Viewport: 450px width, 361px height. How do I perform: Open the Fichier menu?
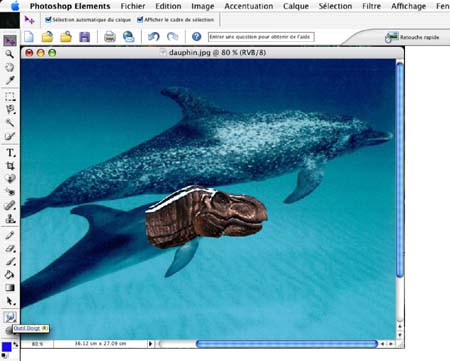(x=133, y=6)
